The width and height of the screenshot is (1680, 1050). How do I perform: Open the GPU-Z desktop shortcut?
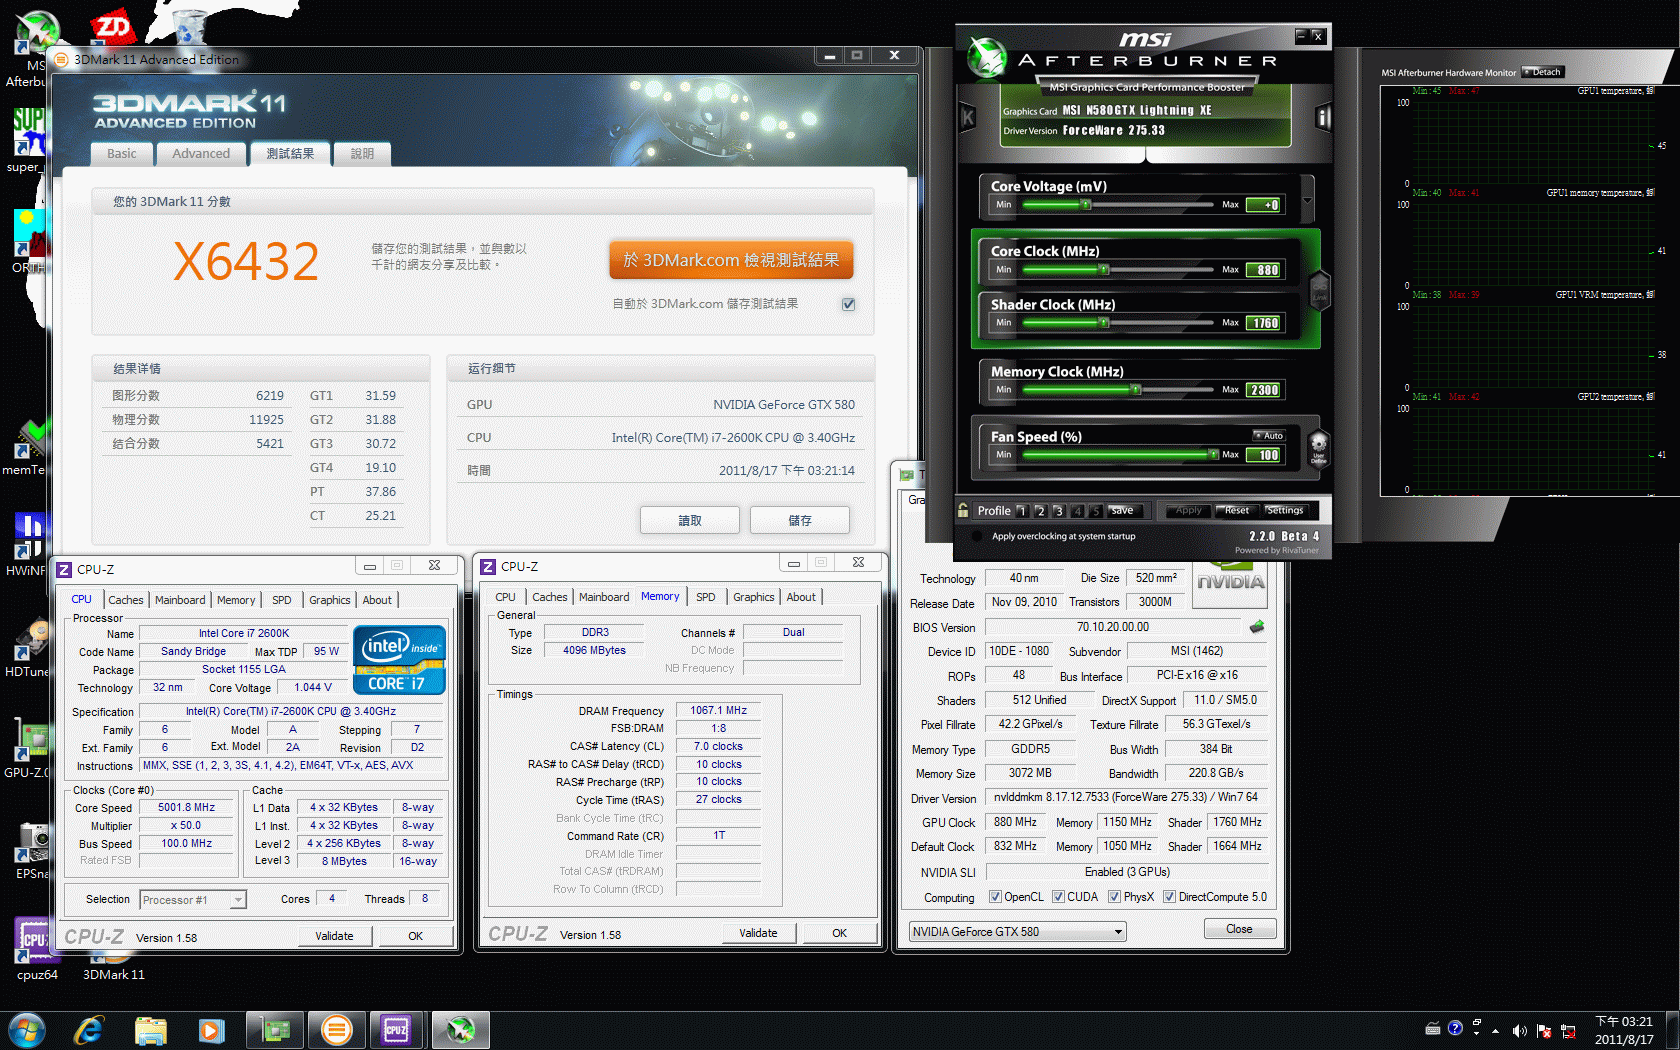pyautogui.click(x=28, y=748)
